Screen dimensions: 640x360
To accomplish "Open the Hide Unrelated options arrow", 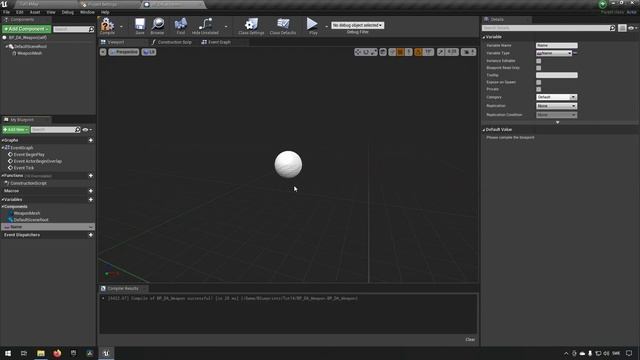I will (226, 27).
